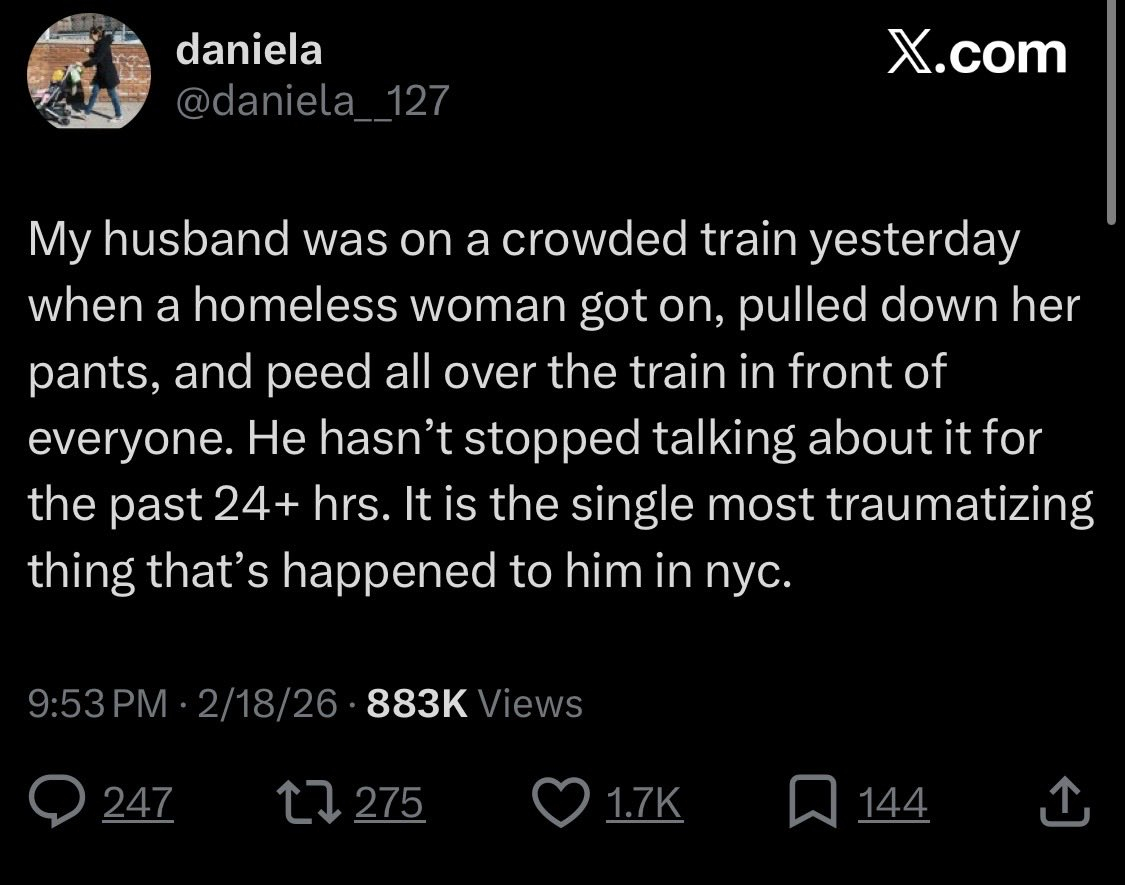Viewport: 1125px width, 885px height.
Task: Click the 883K Views count
Action: pyautogui.click(x=474, y=704)
